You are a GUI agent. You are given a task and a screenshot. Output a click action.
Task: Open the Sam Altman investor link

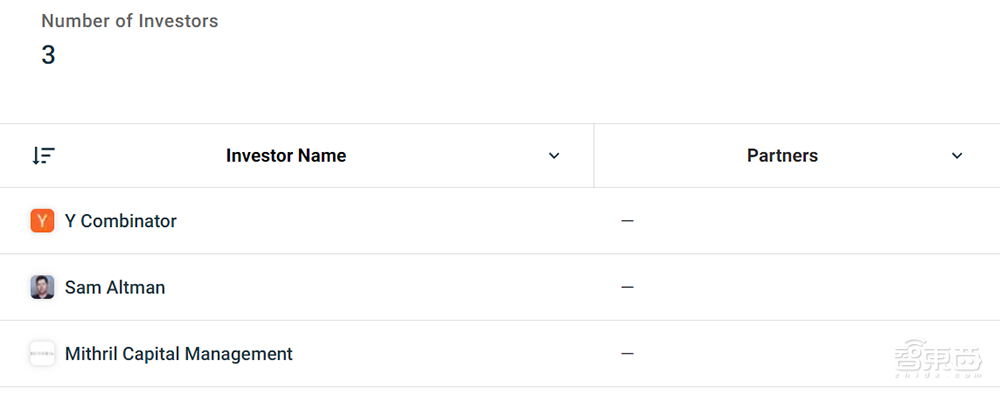tap(115, 287)
